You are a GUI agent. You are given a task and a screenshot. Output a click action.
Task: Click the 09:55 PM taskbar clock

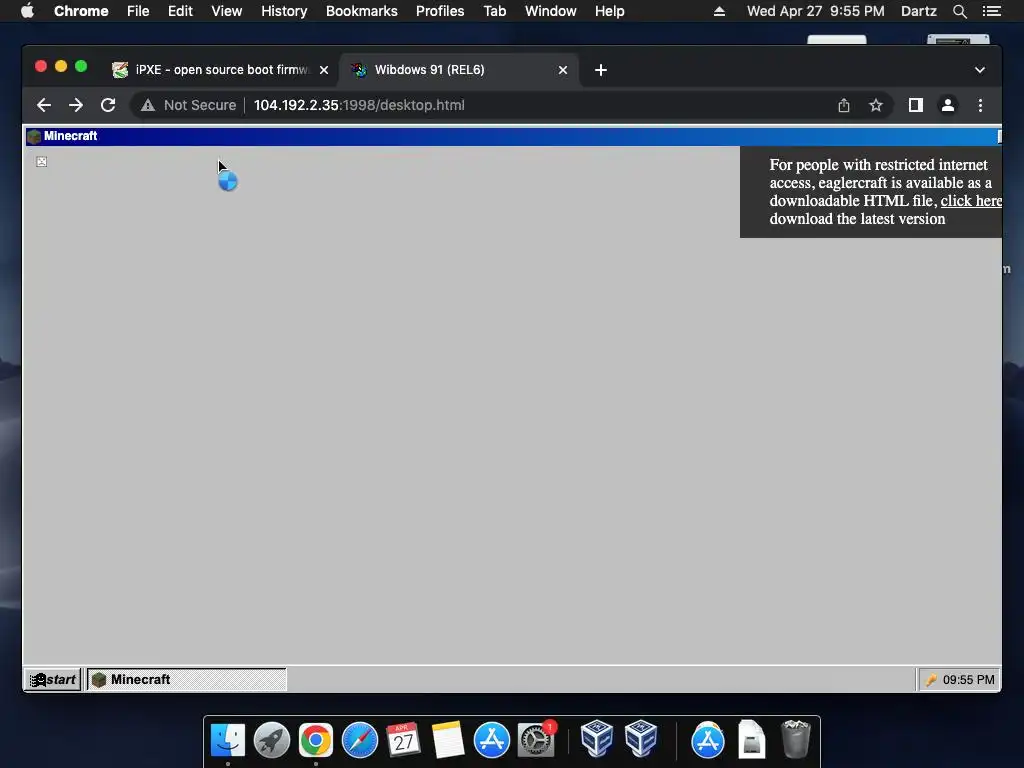[968, 680]
